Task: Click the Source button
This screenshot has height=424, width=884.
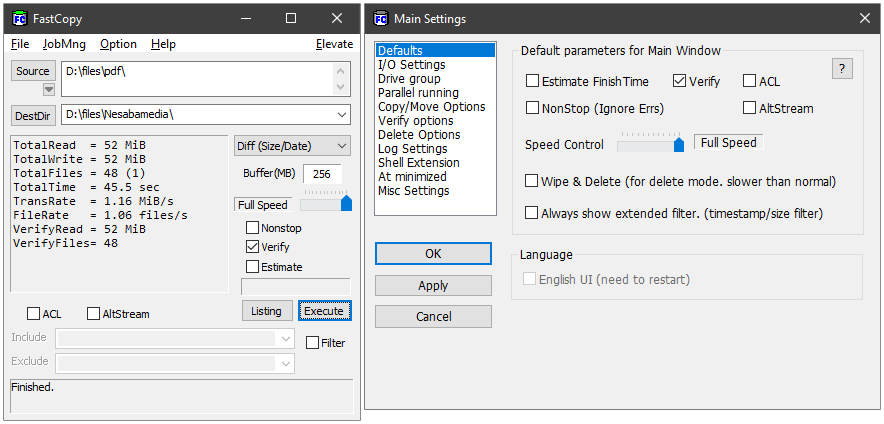Action: (33, 71)
